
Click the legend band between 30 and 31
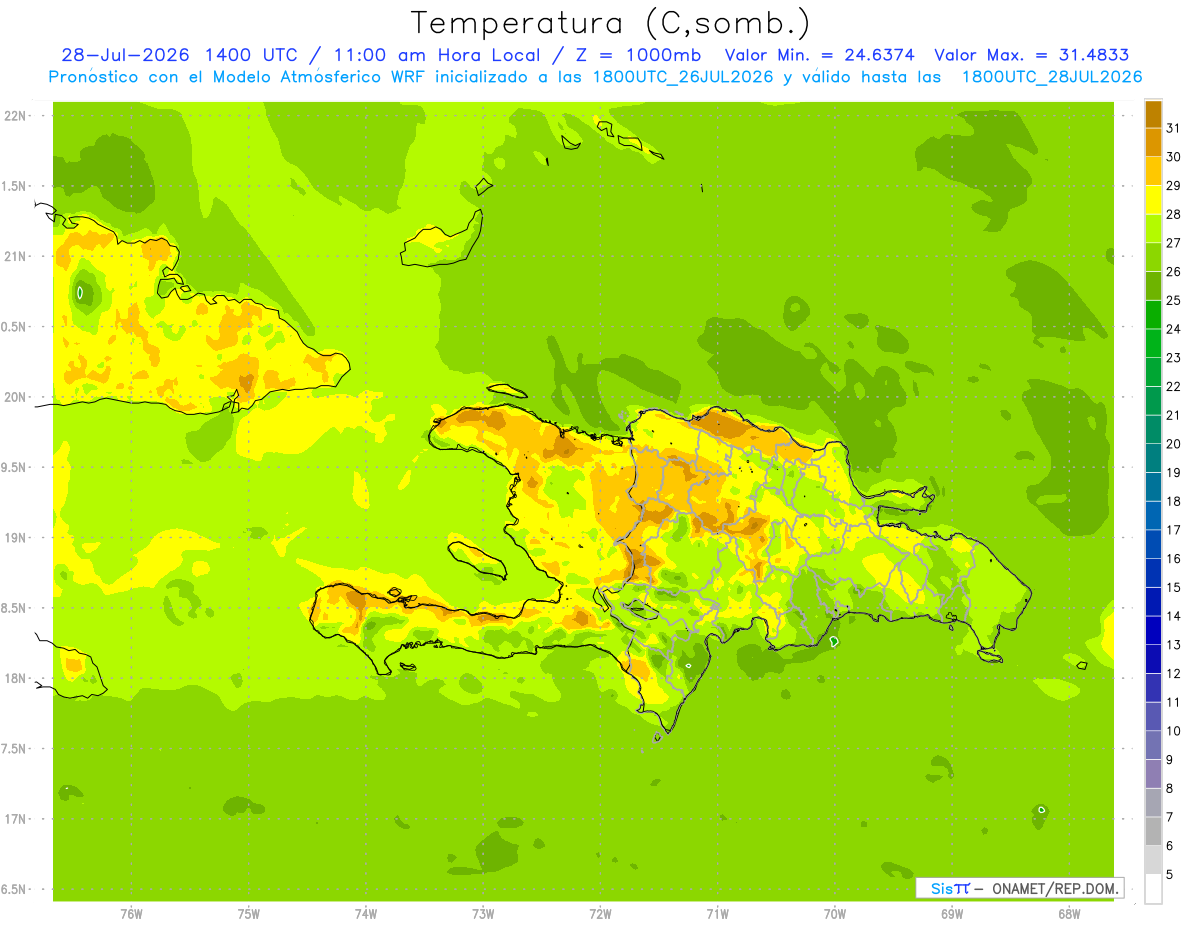[x=1153, y=142]
